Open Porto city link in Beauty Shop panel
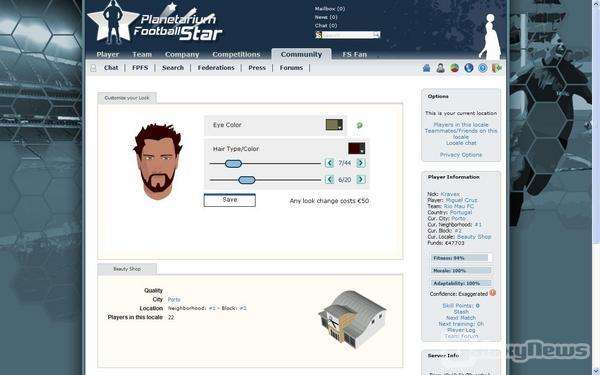The width and height of the screenshot is (600, 375). click(x=174, y=300)
